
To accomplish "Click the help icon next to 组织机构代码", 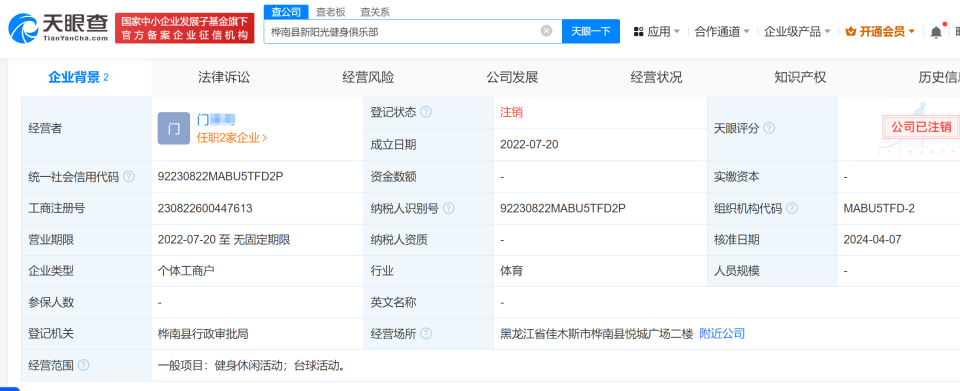I will pos(792,209).
